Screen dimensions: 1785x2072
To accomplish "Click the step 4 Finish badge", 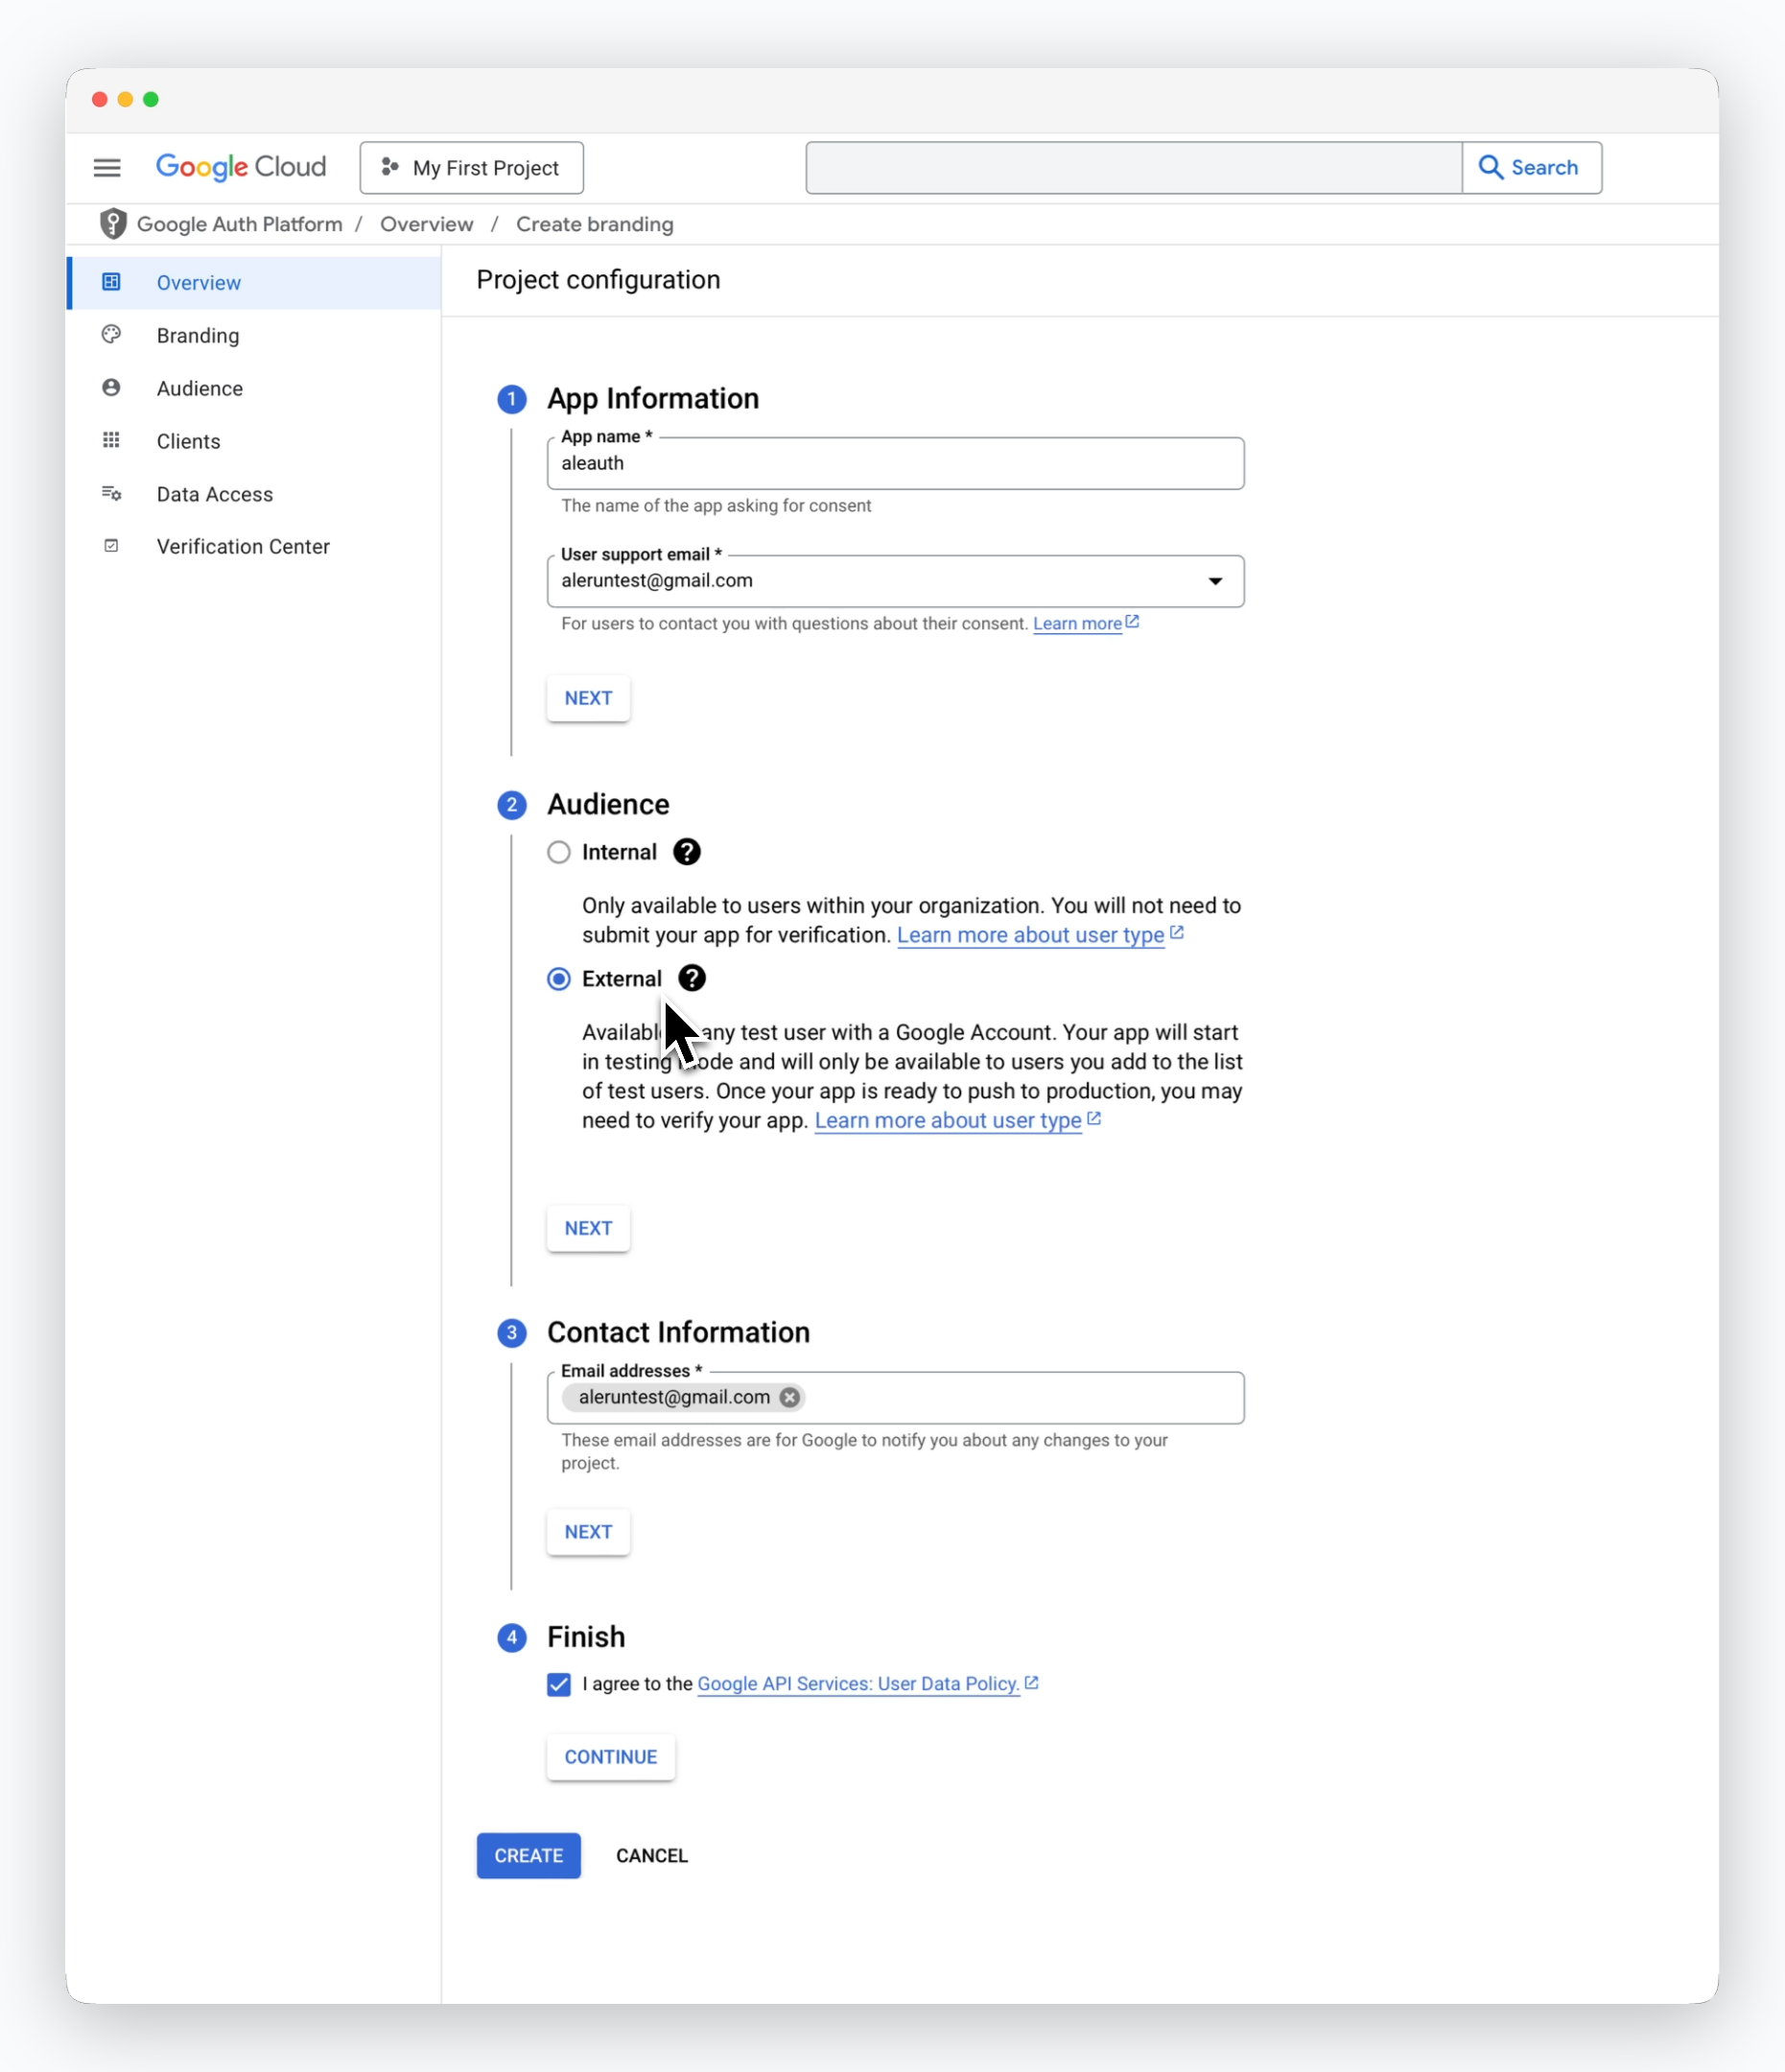I will tap(512, 1637).
